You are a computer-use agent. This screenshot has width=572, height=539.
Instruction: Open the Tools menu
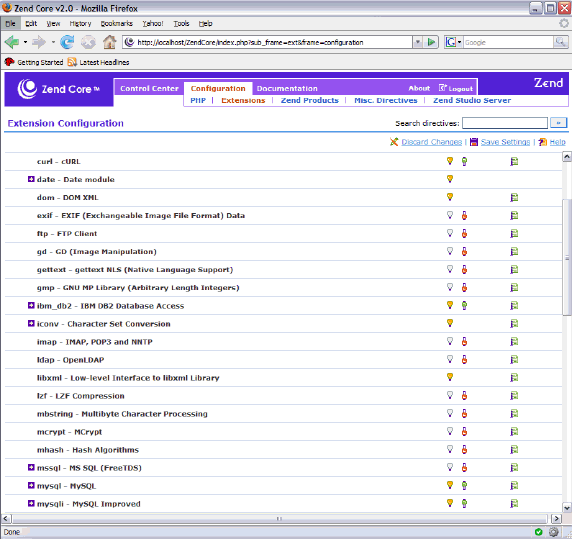pyautogui.click(x=181, y=24)
